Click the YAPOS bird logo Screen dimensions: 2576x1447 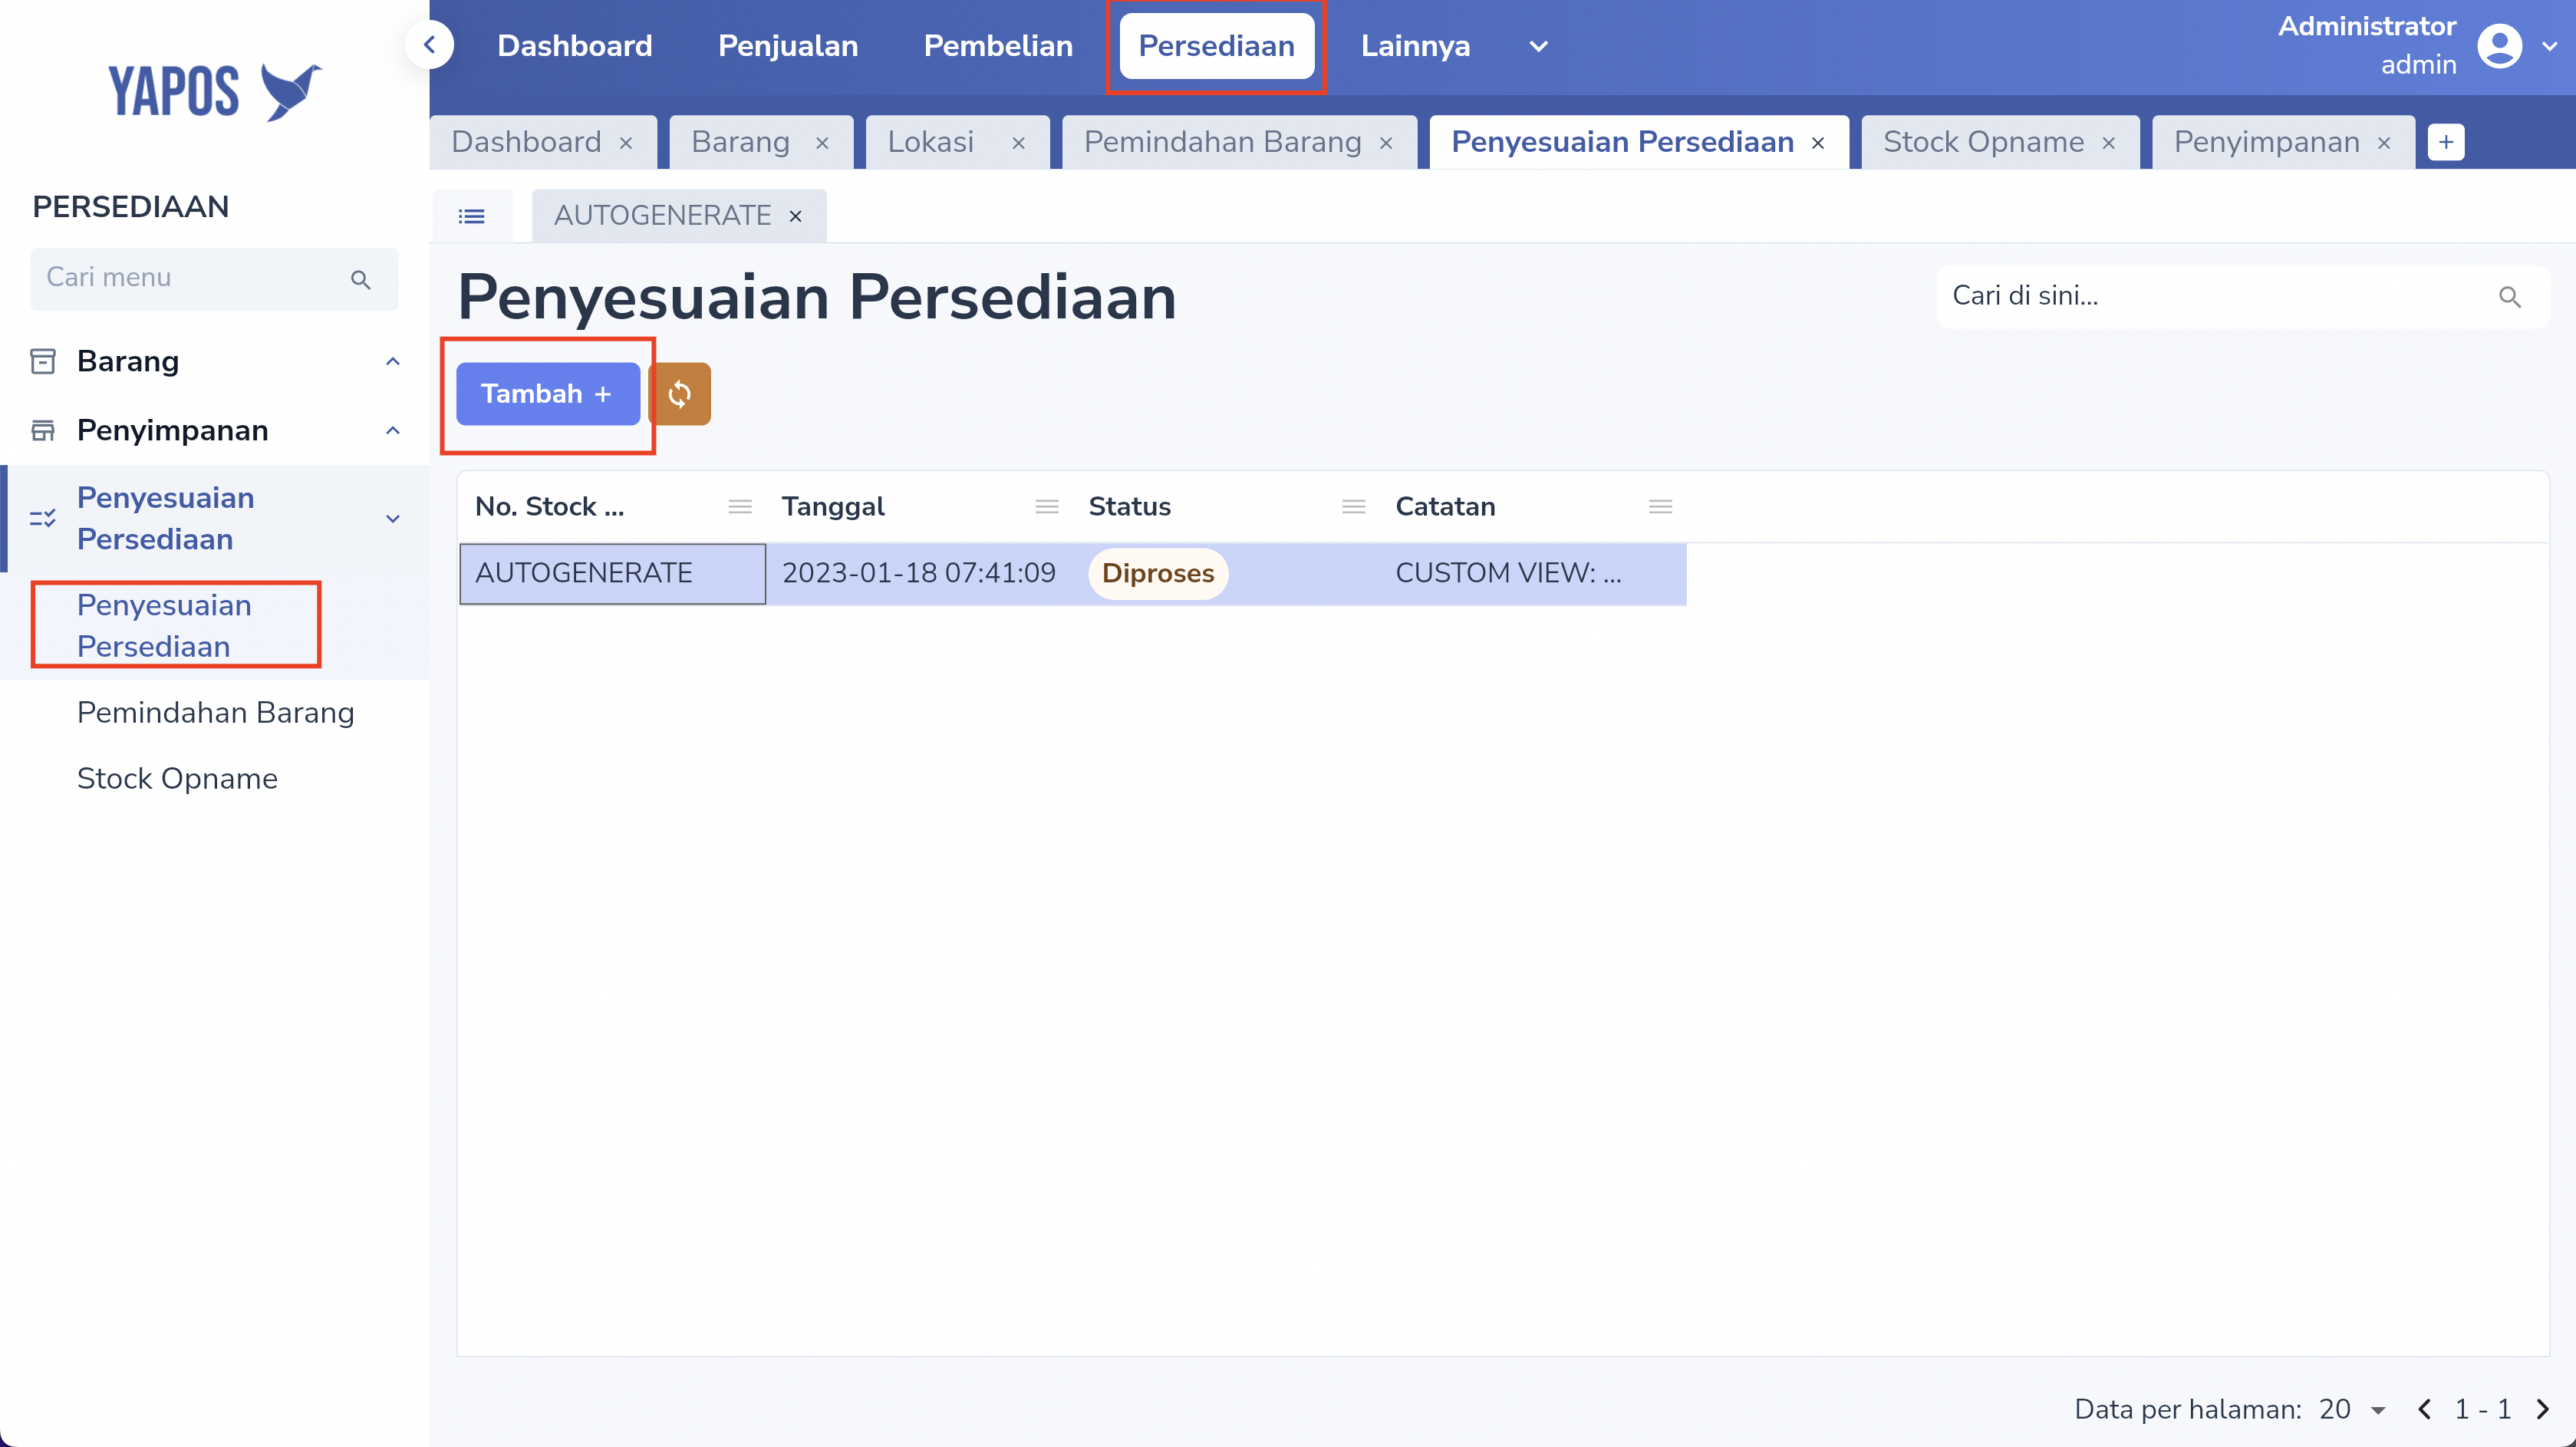pos(215,91)
